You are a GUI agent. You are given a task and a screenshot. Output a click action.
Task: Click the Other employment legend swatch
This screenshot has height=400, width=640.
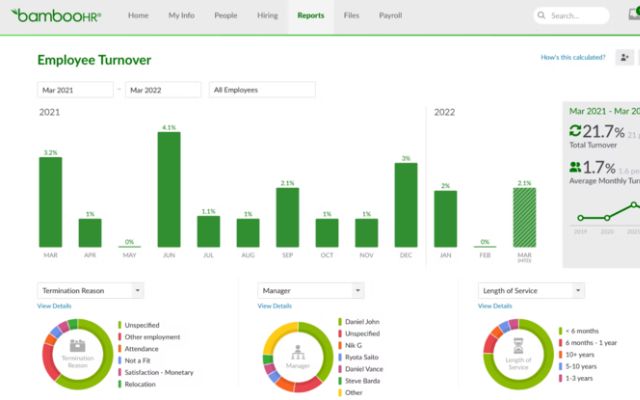click(120, 337)
